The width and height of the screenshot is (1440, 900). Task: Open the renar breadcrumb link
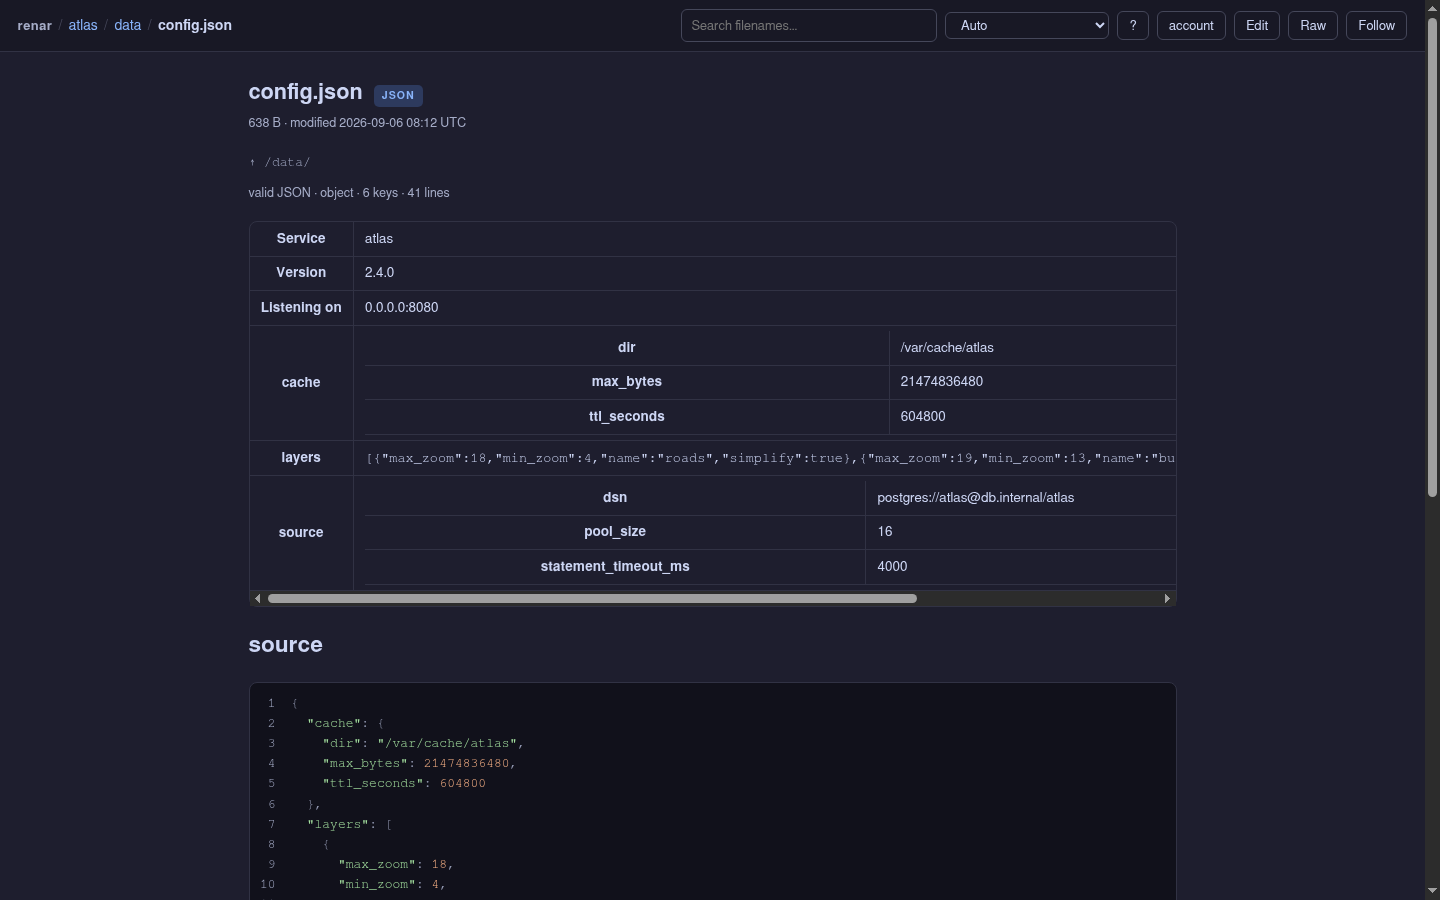(x=34, y=26)
